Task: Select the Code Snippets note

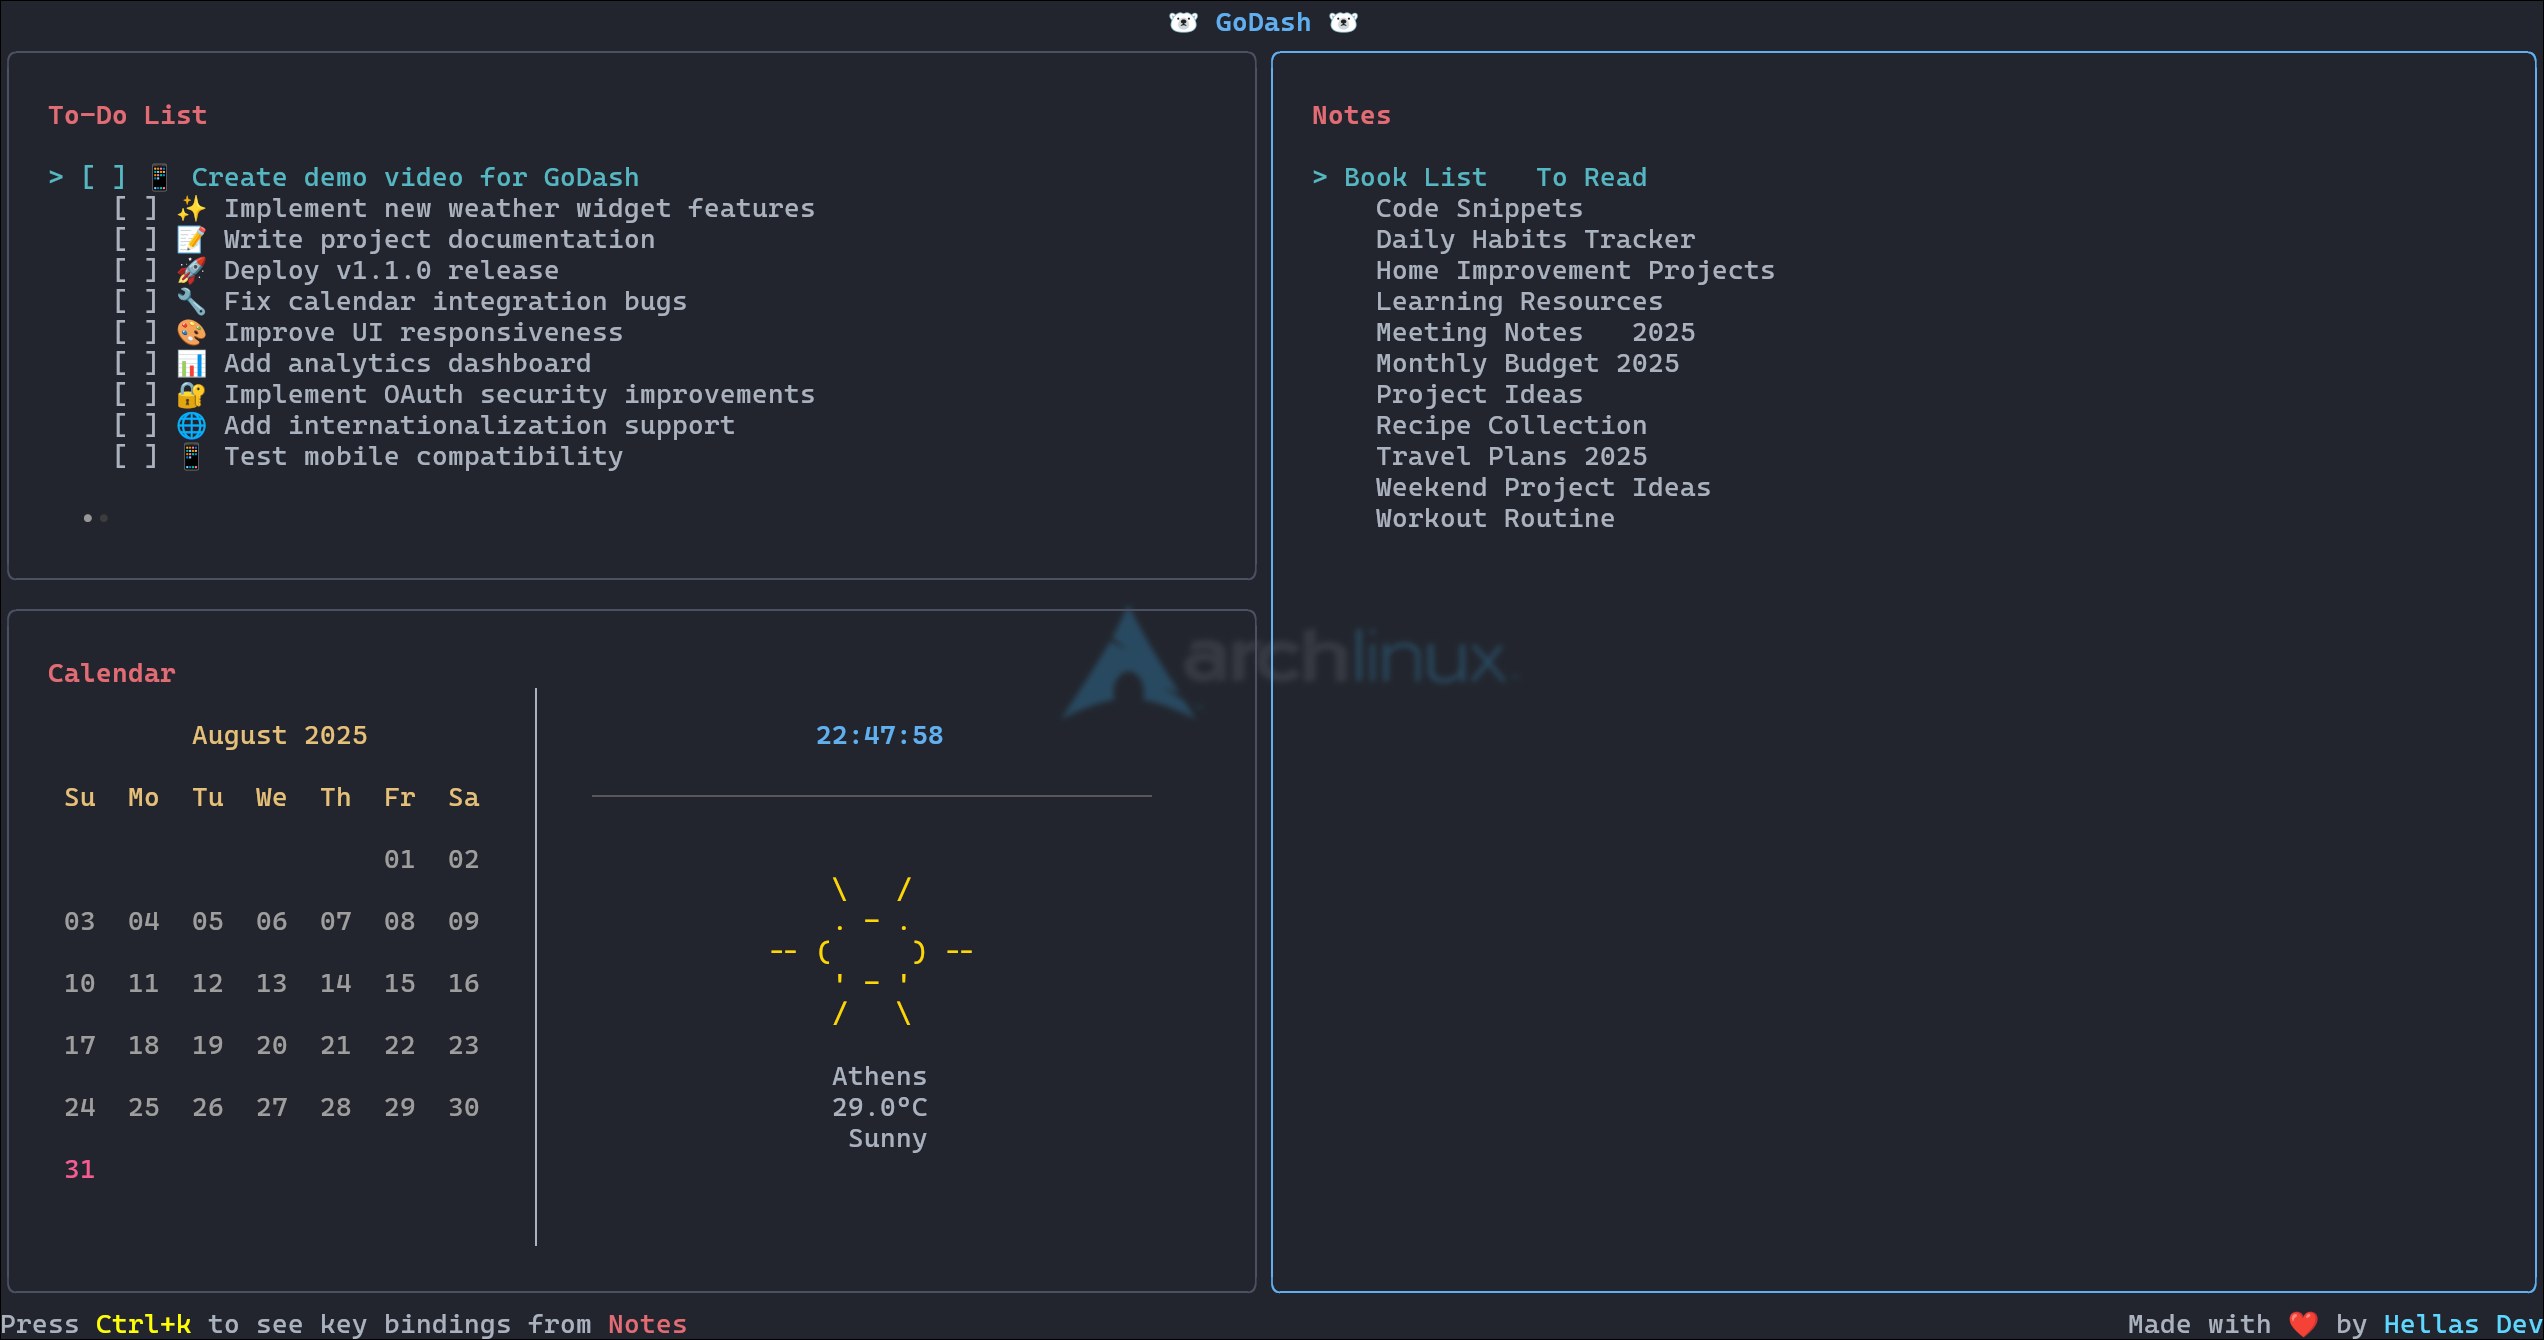Action: 1478,209
